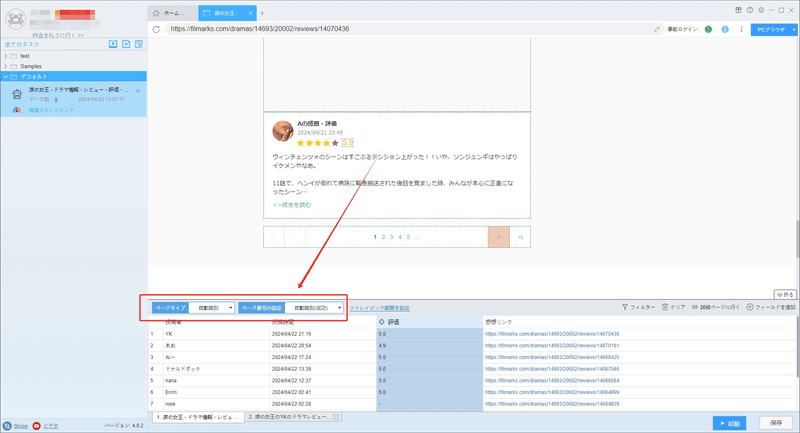
Task: Click the new folder icon above the task list
Action: tap(126, 44)
